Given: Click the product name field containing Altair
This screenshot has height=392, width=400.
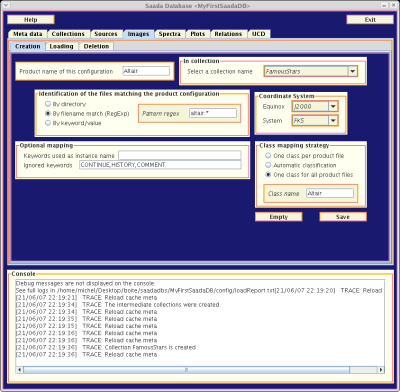Looking at the screenshot, I should tap(146, 71).
